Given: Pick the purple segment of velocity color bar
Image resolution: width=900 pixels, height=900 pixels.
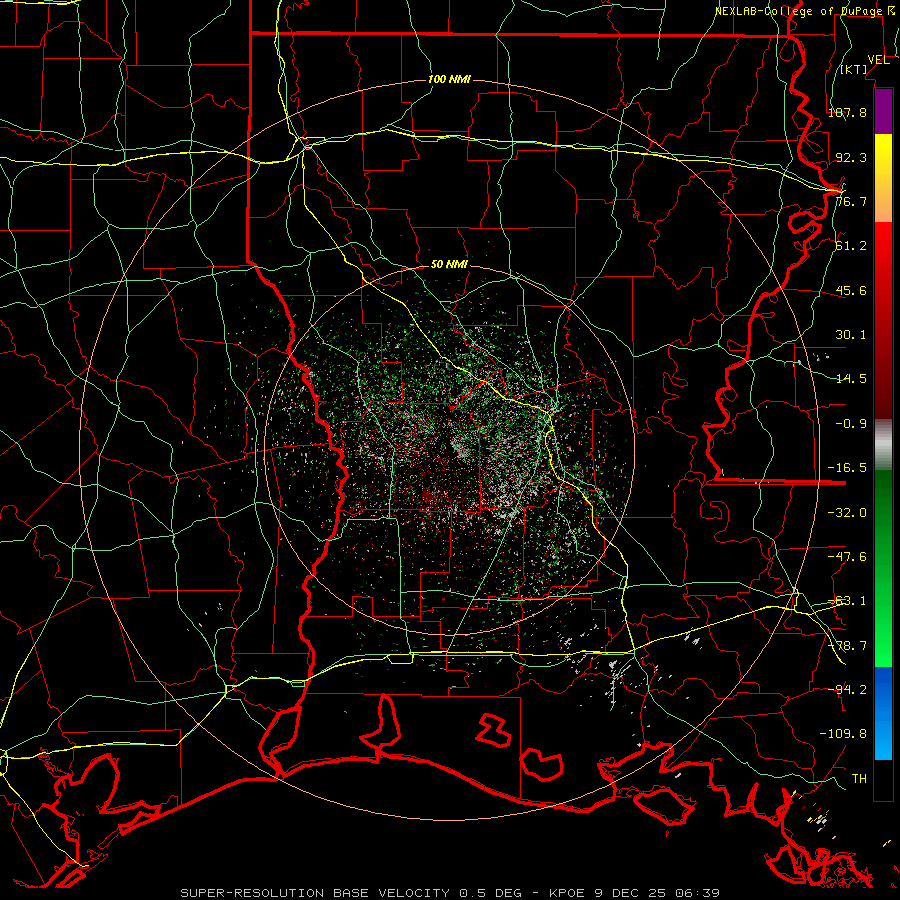Looking at the screenshot, I should [x=883, y=111].
